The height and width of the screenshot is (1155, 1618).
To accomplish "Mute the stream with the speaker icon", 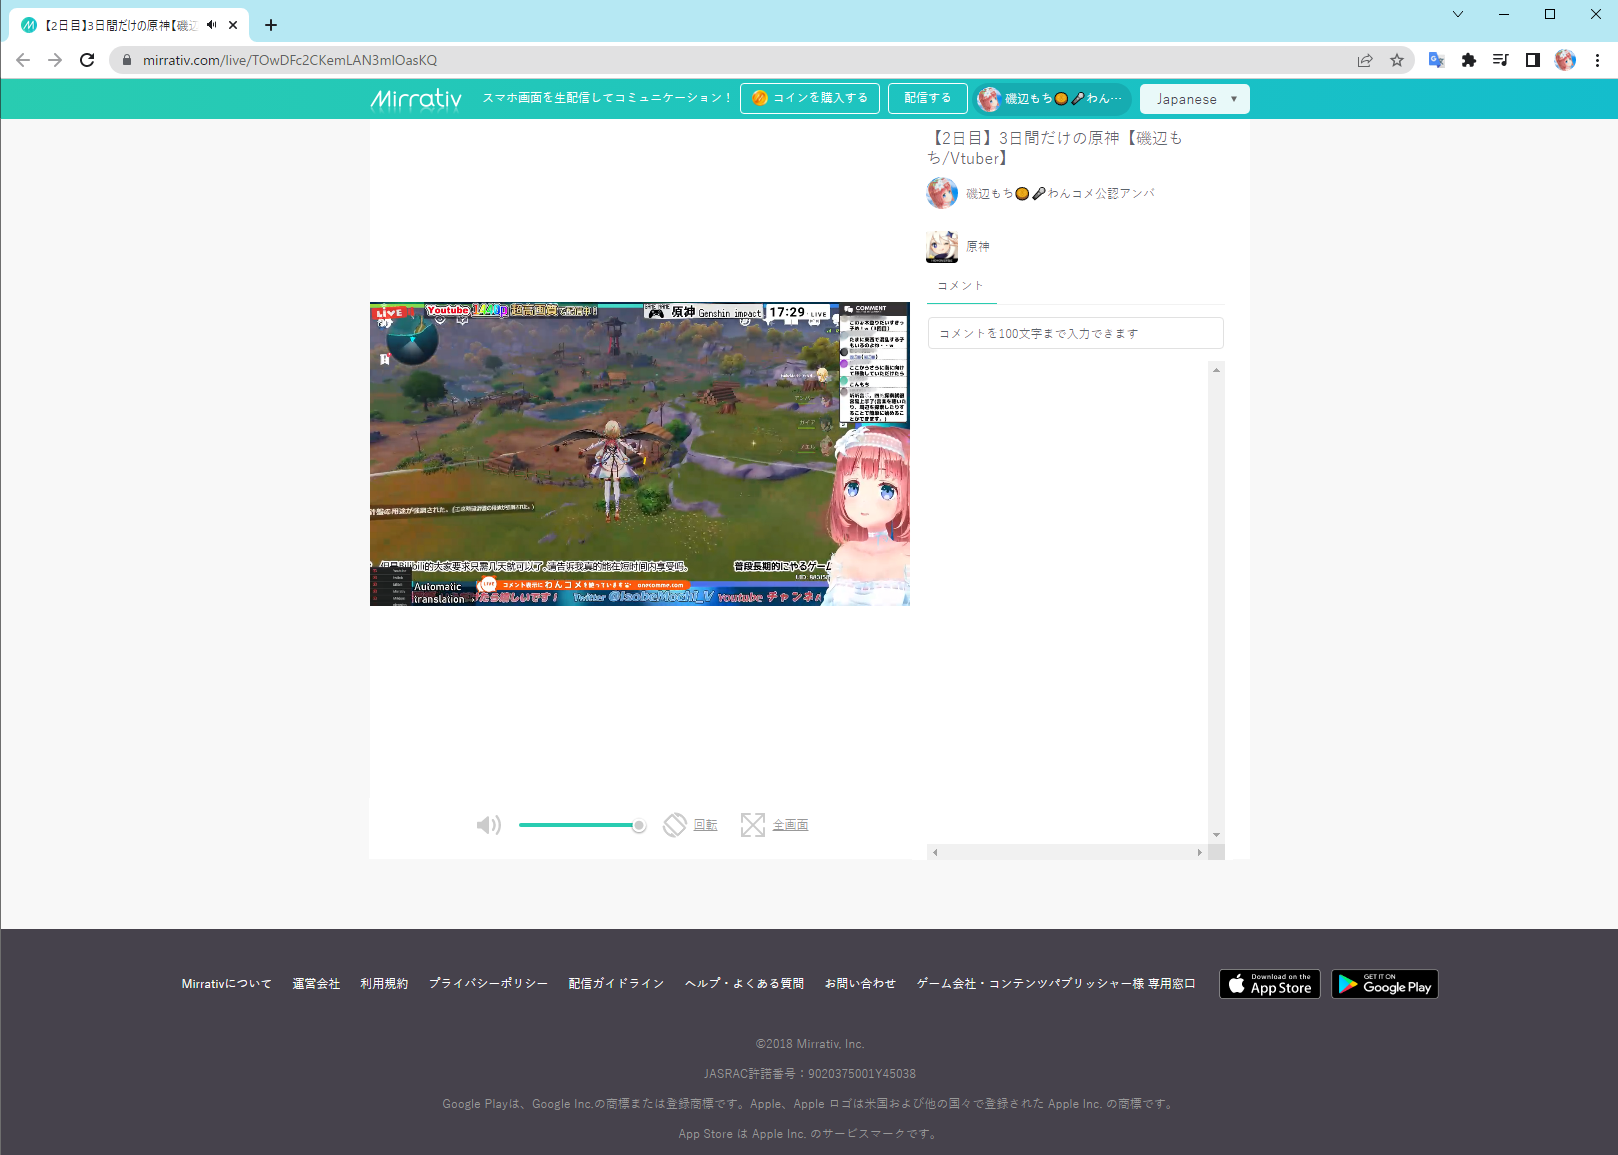I will click(488, 825).
